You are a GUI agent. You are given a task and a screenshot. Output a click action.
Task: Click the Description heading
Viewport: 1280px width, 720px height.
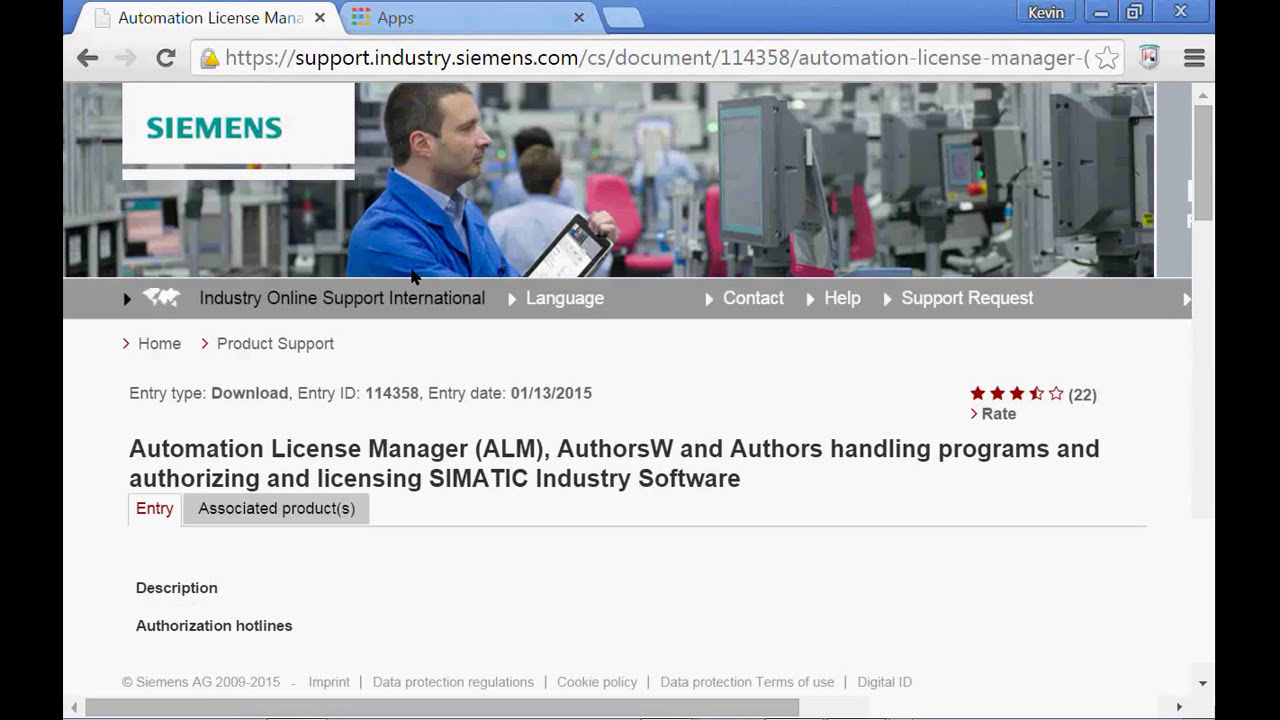tap(176, 588)
